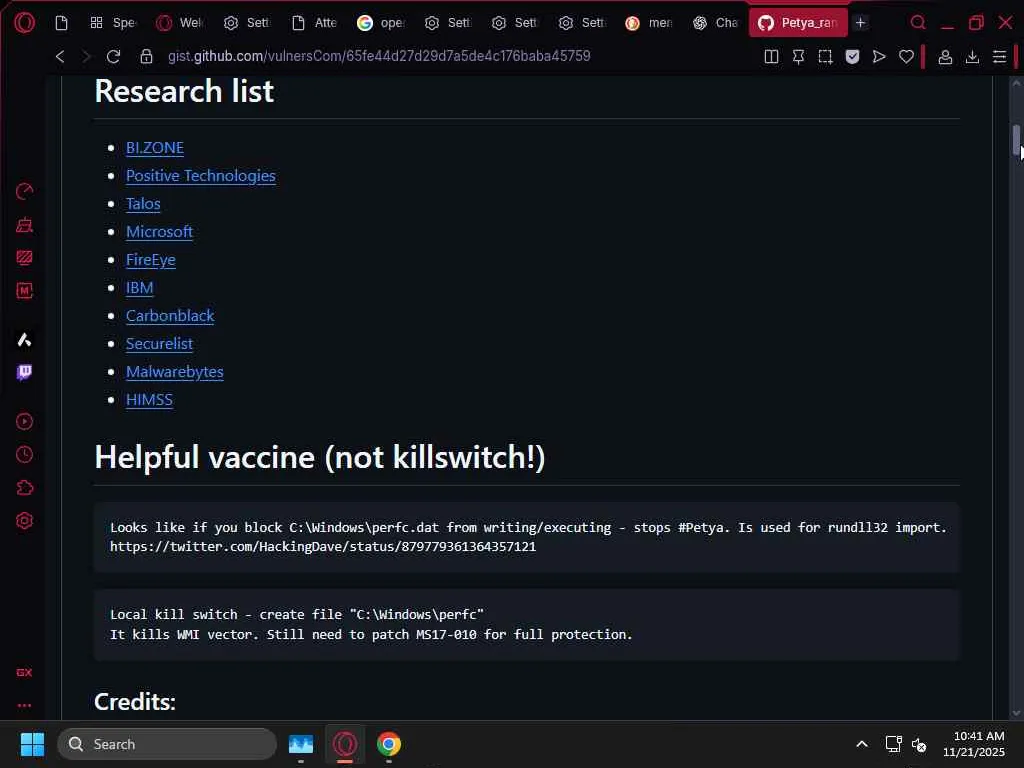Open the History clock sidebar icon

24,455
